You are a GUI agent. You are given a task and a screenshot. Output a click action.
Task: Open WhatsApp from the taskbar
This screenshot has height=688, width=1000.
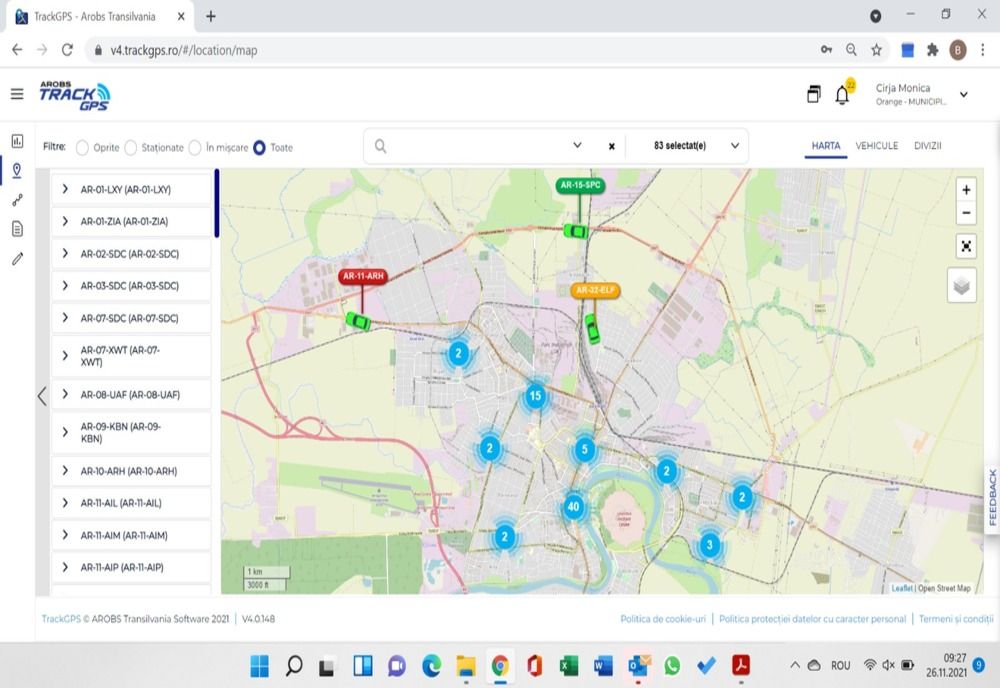(673, 664)
